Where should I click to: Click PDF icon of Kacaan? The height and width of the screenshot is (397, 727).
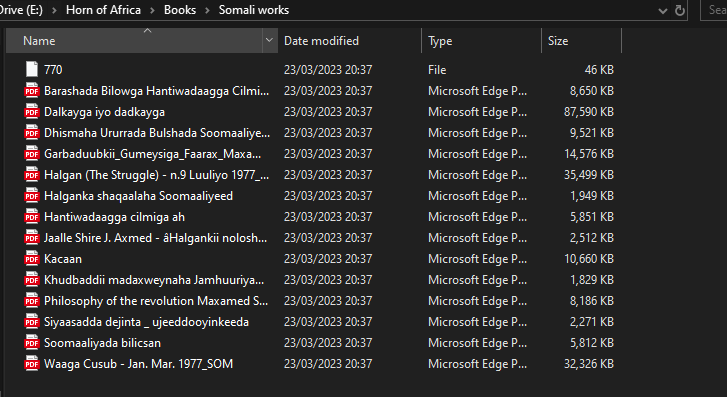(x=32, y=258)
